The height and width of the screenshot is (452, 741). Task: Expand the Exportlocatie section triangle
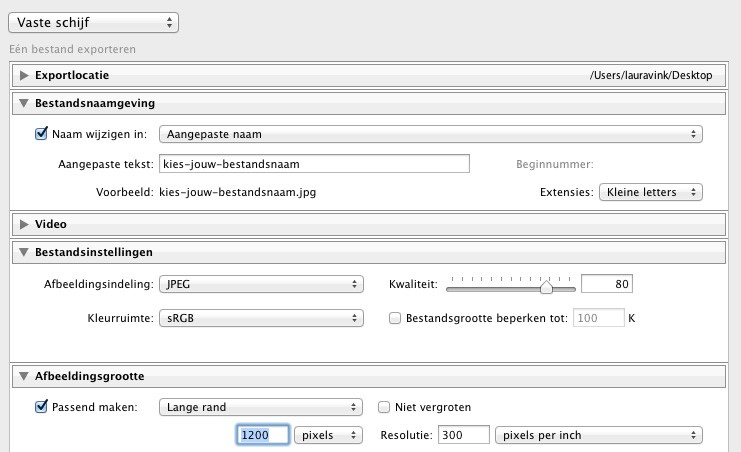click(x=24, y=75)
